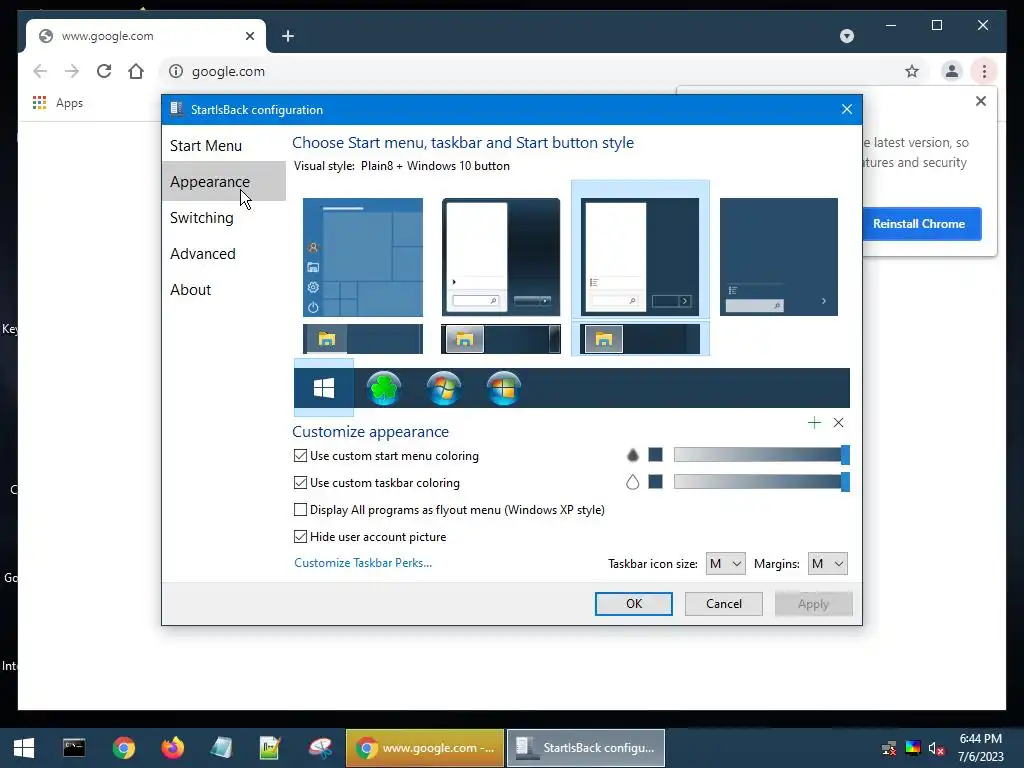Click Cancel in StartIsBack configuration
1024x768 pixels.
pyautogui.click(x=724, y=603)
